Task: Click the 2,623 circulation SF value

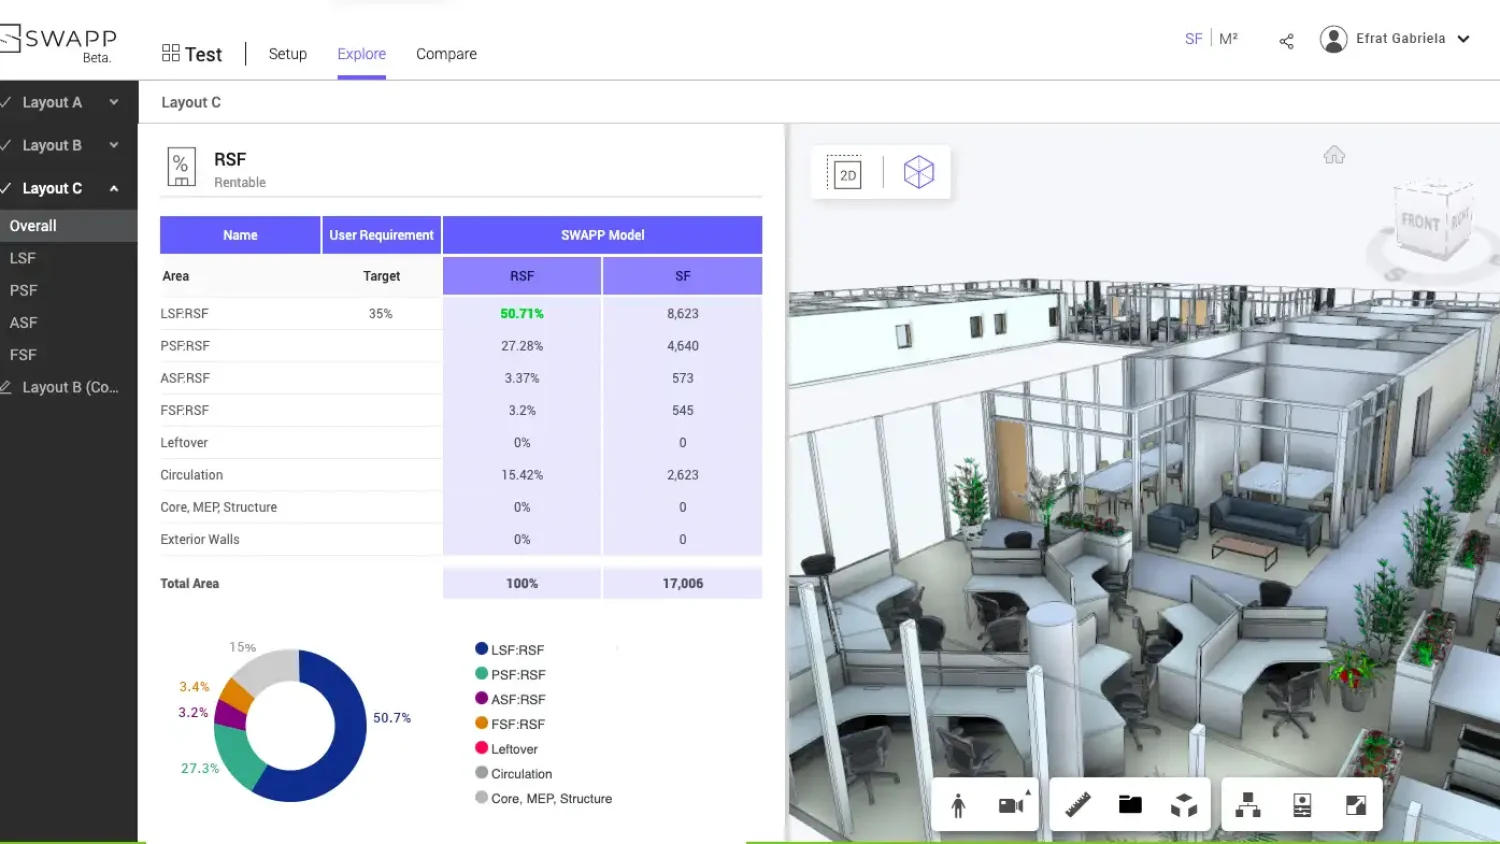Action: point(683,475)
